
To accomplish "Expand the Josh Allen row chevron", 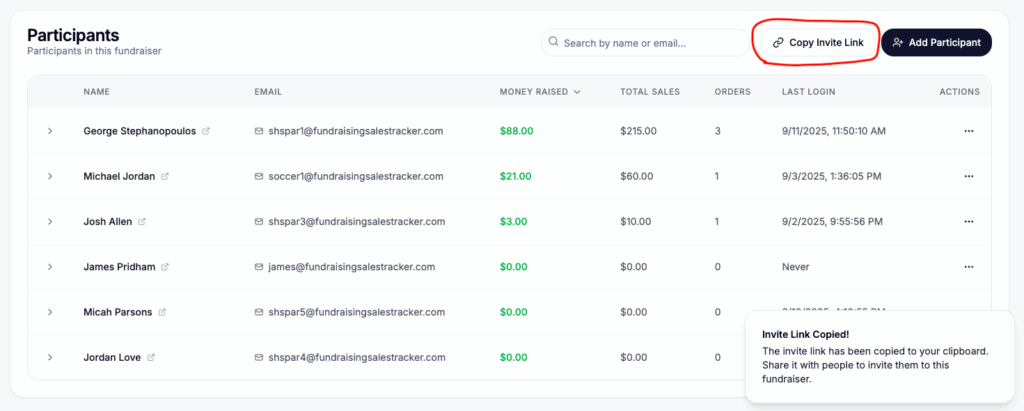I will (50, 221).
